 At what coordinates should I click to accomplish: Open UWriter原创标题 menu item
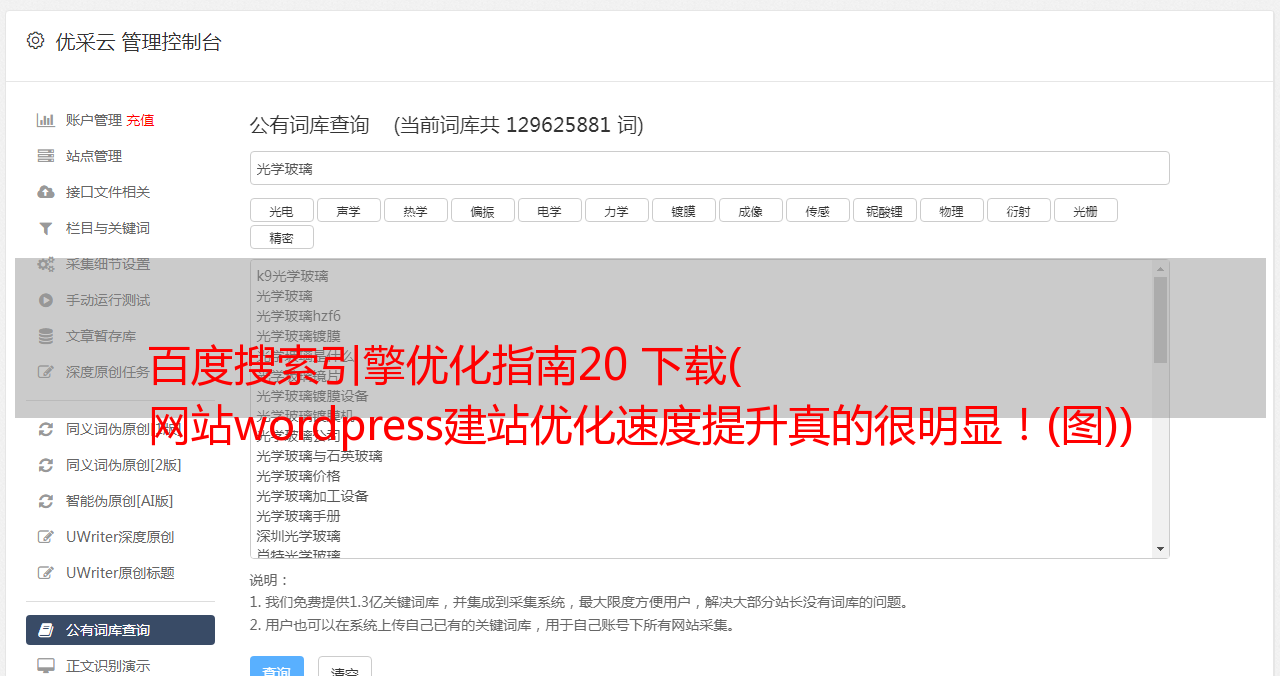pyautogui.click(x=120, y=573)
